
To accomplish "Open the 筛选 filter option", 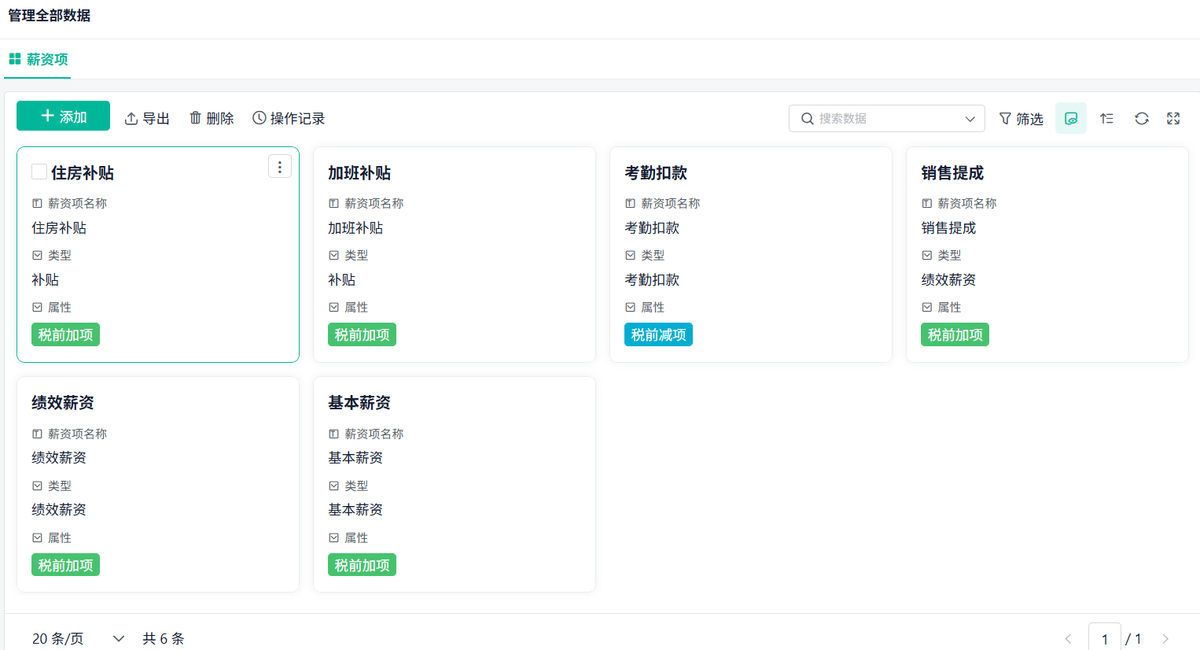I will [1021, 118].
